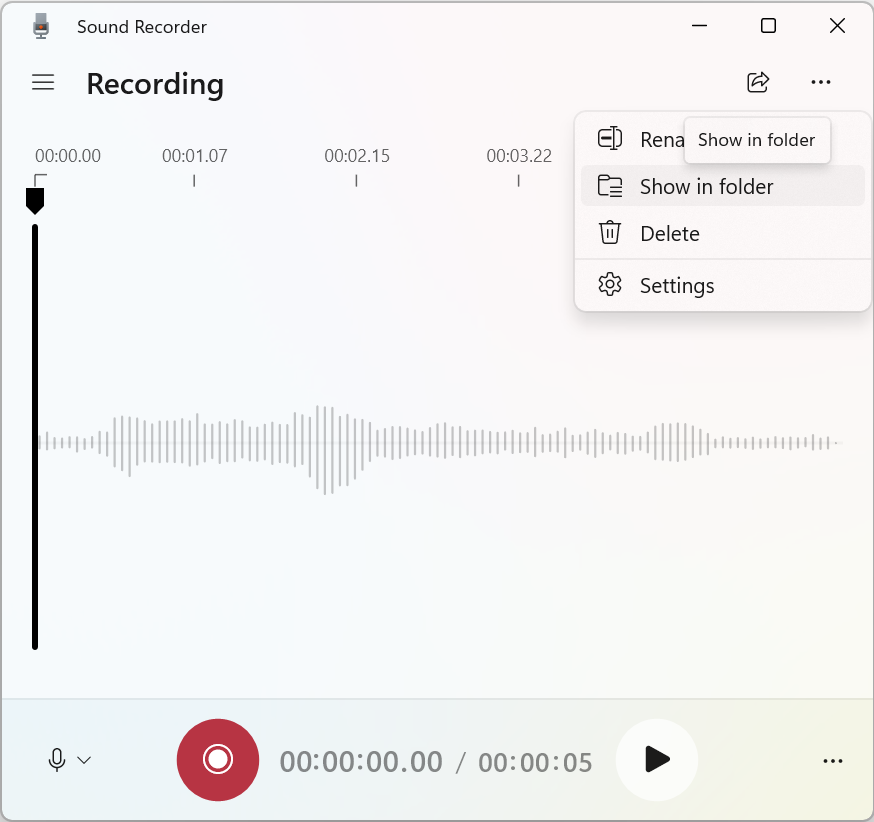The width and height of the screenshot is (874, 822).
Task: Click the share recording icon
Action: [x=758, y=82]
